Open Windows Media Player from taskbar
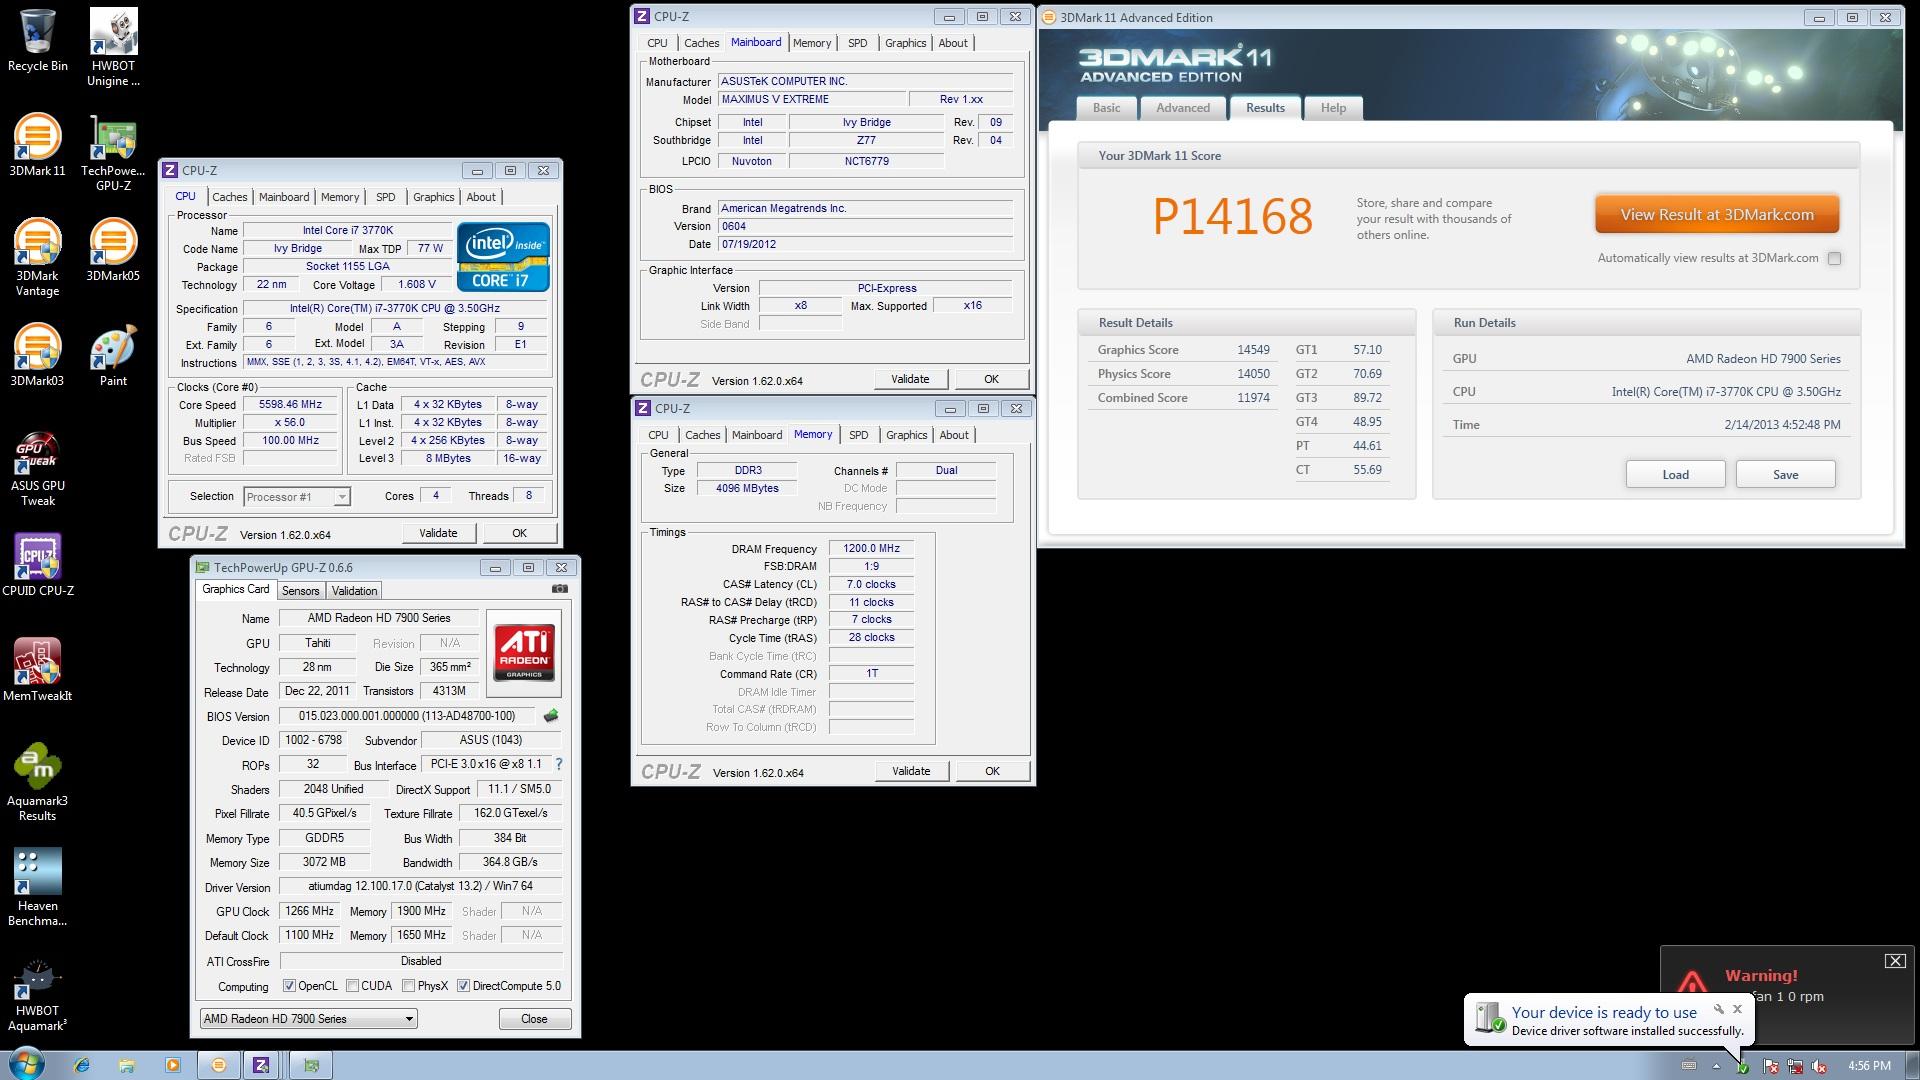 (x=172, y=1065)
